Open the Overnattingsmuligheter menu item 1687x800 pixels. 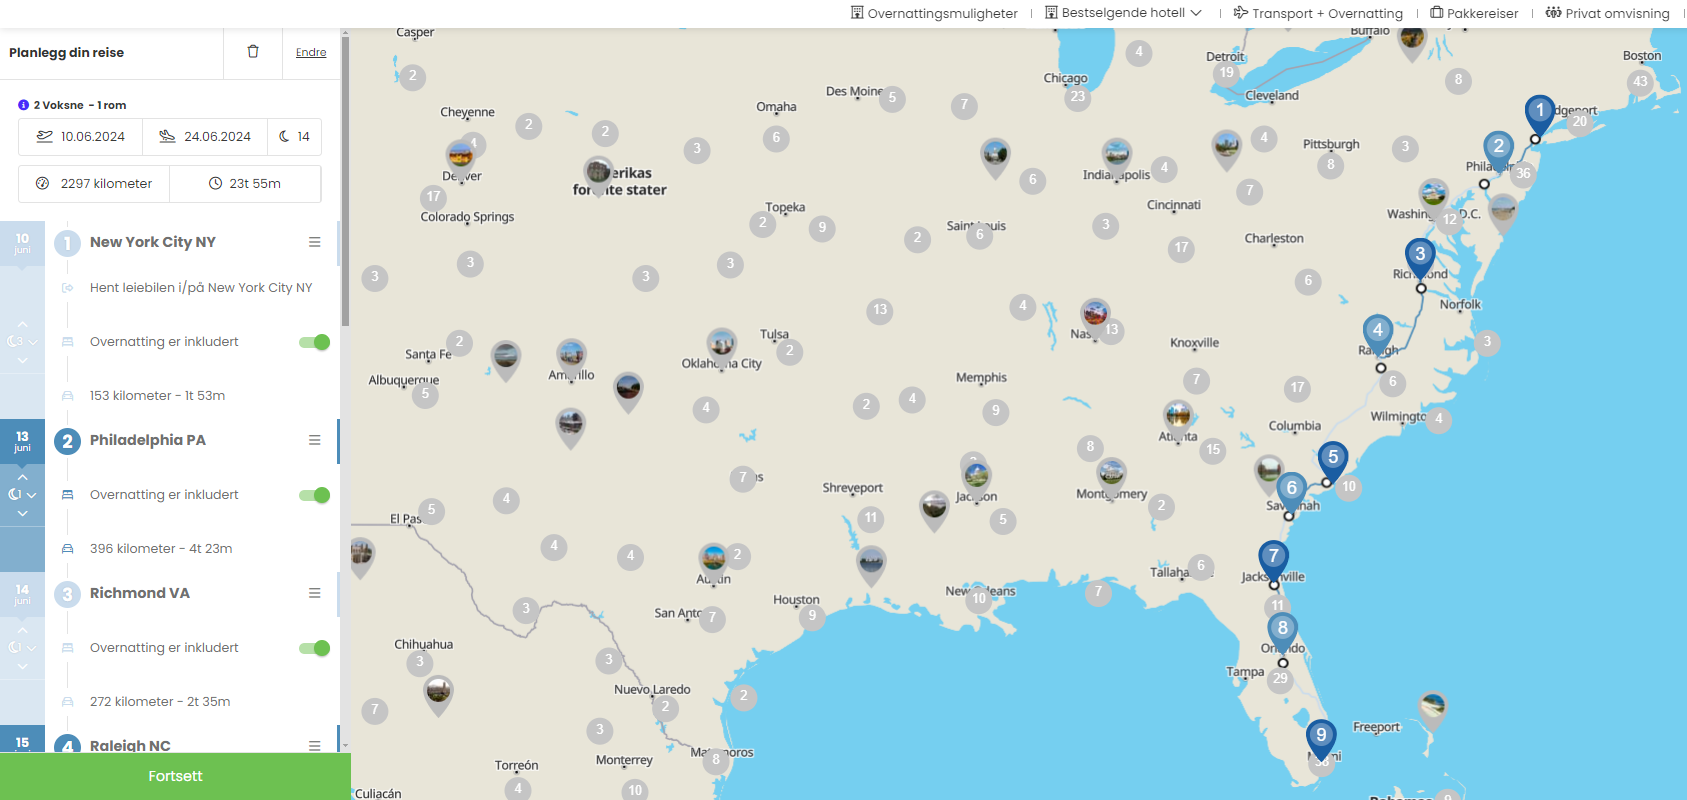point(934,13)
